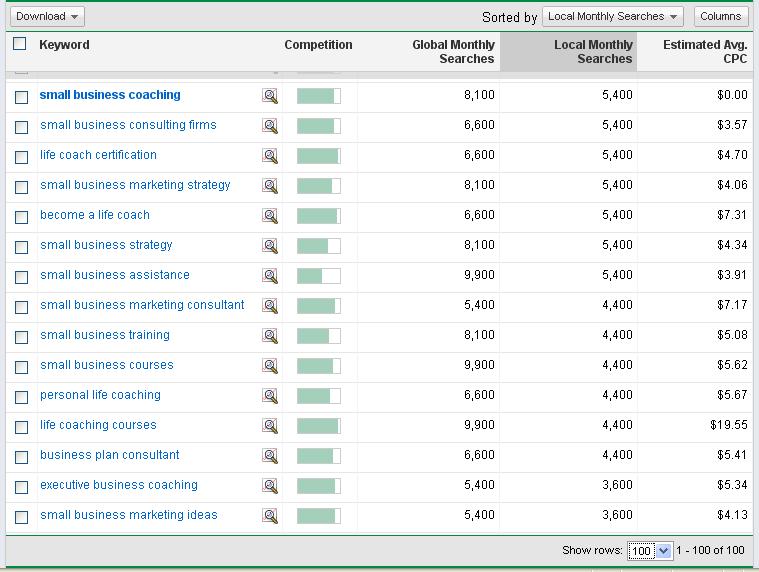Viewport: 759px width, 572px height.
Task: Open the small business consulting firms link
Action: (x=128, y=125)
